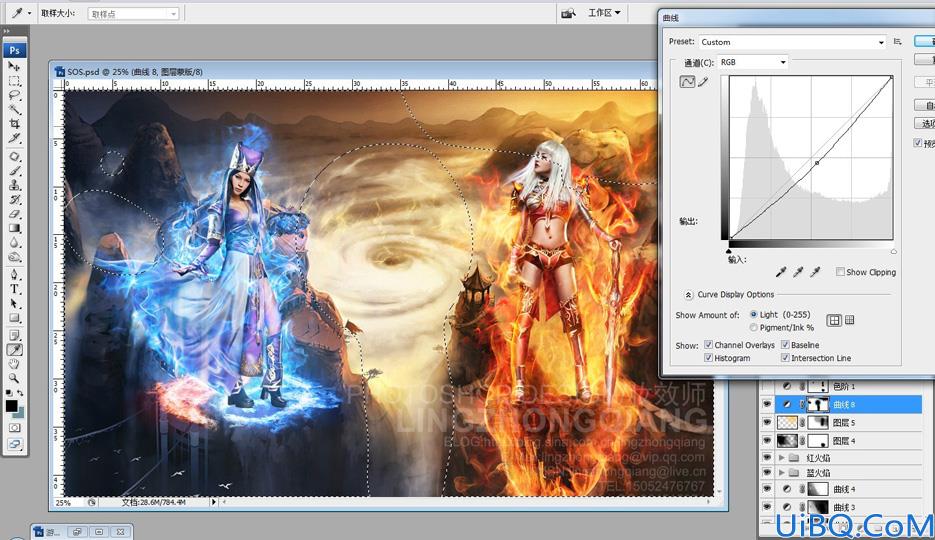The image size is (935, 540).
Task: Expand the 红火焰 layer group
Action: click(782, 458)
